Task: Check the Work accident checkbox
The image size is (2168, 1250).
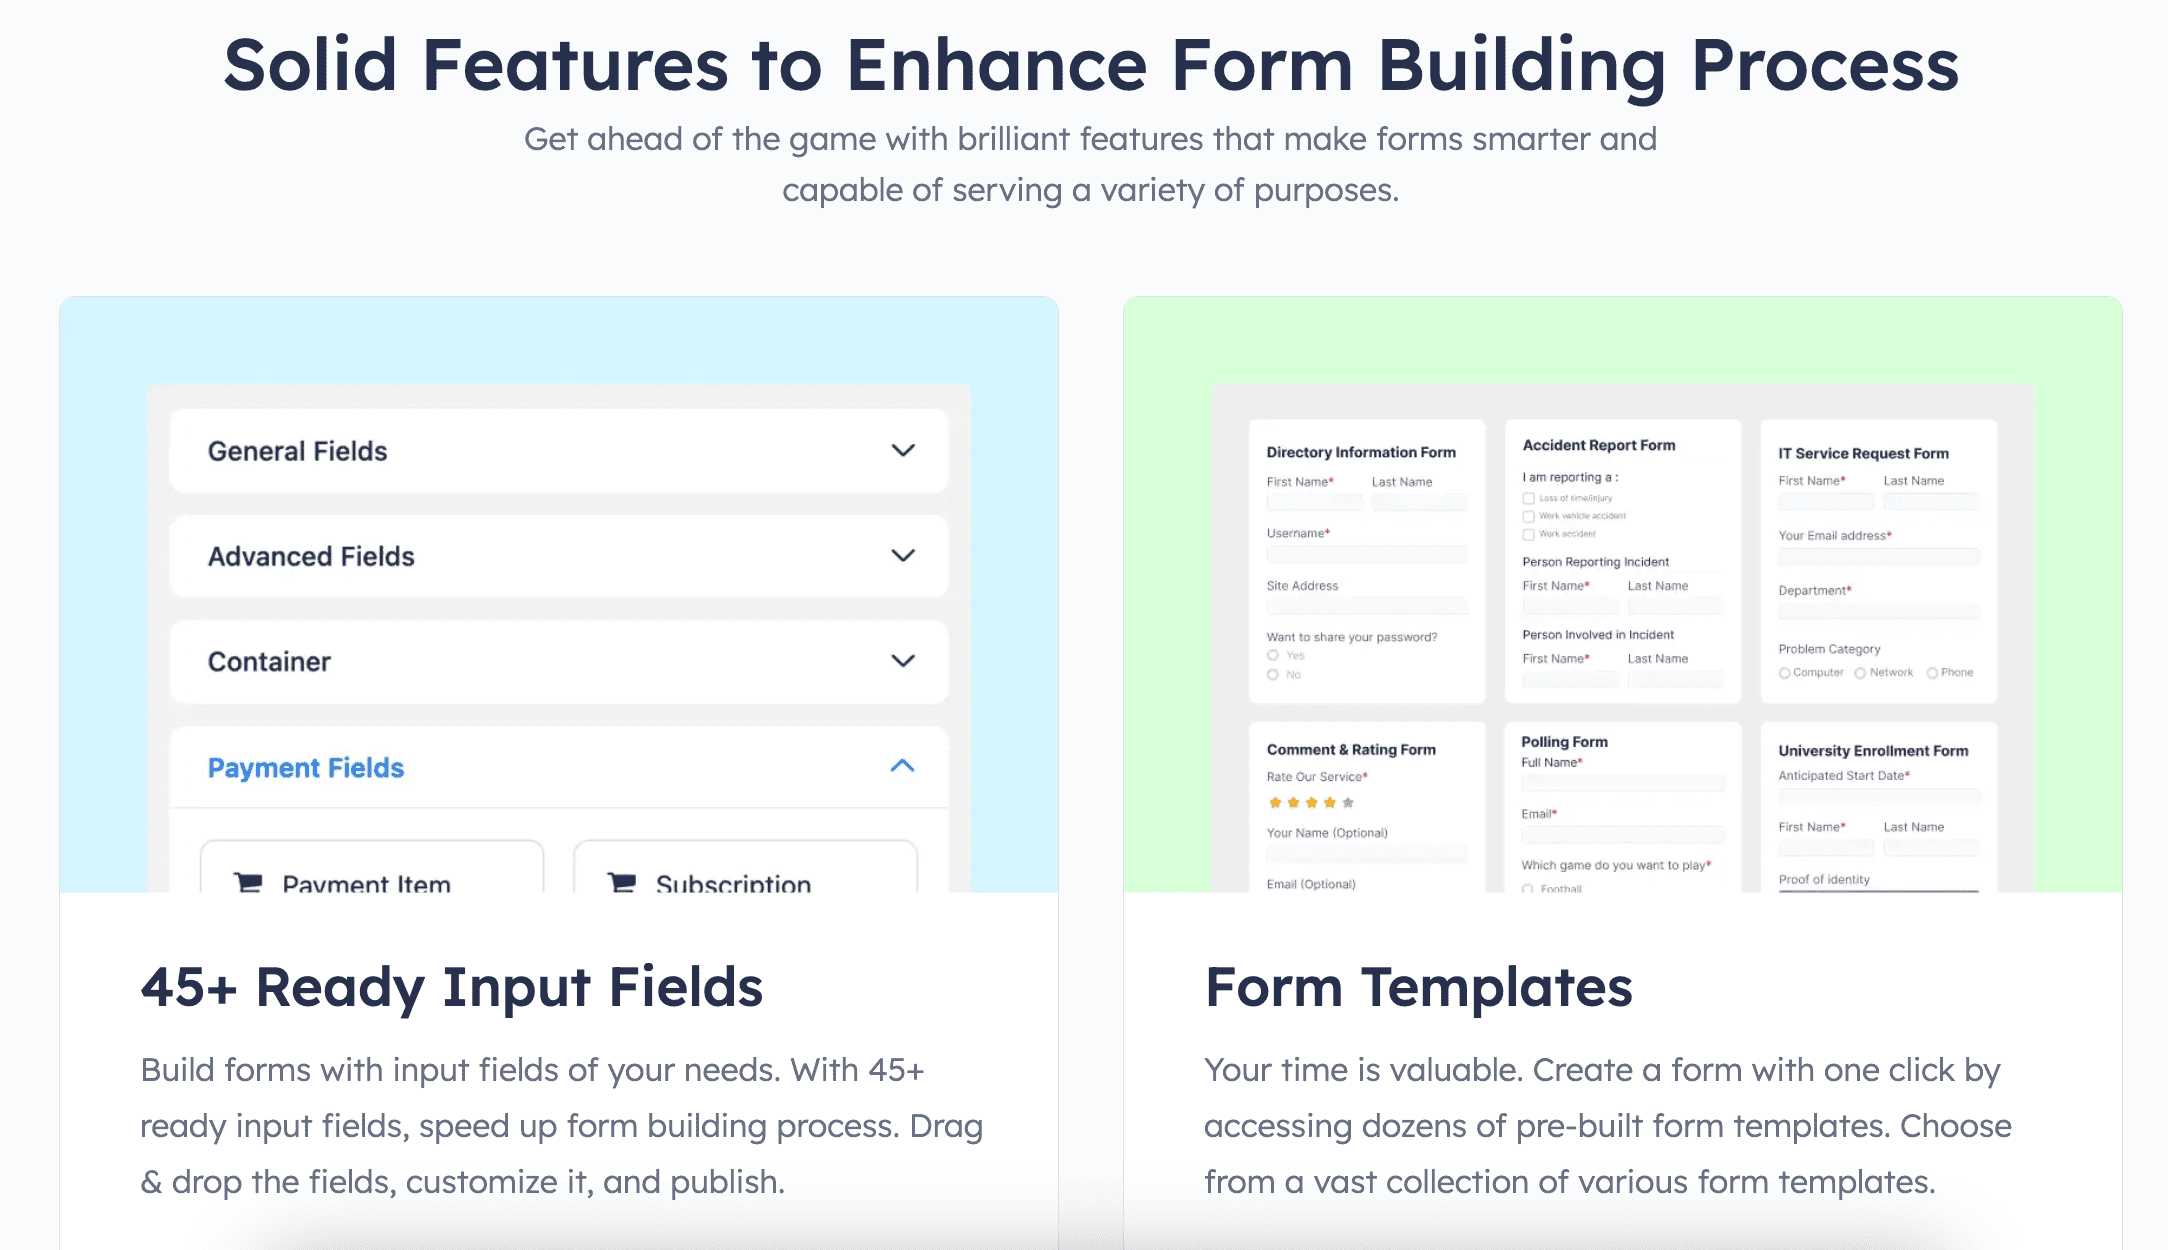Action: click(1528, 534)
